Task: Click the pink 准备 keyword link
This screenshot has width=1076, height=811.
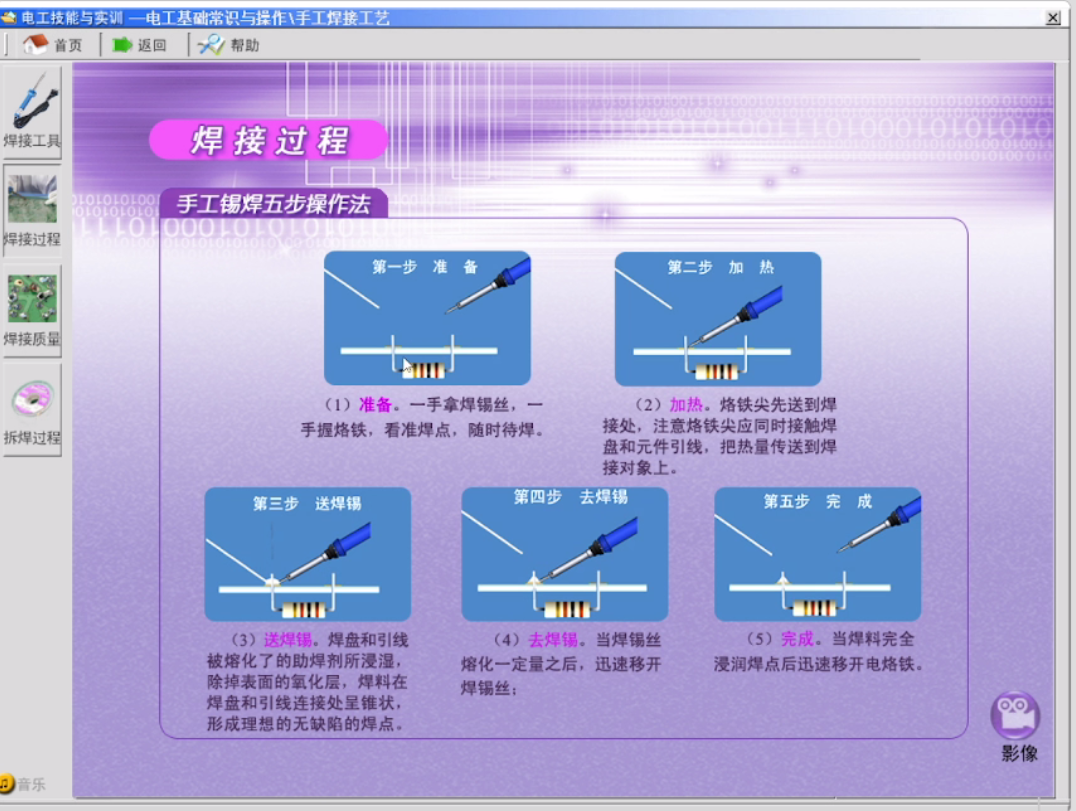Action: click(375, 406)
